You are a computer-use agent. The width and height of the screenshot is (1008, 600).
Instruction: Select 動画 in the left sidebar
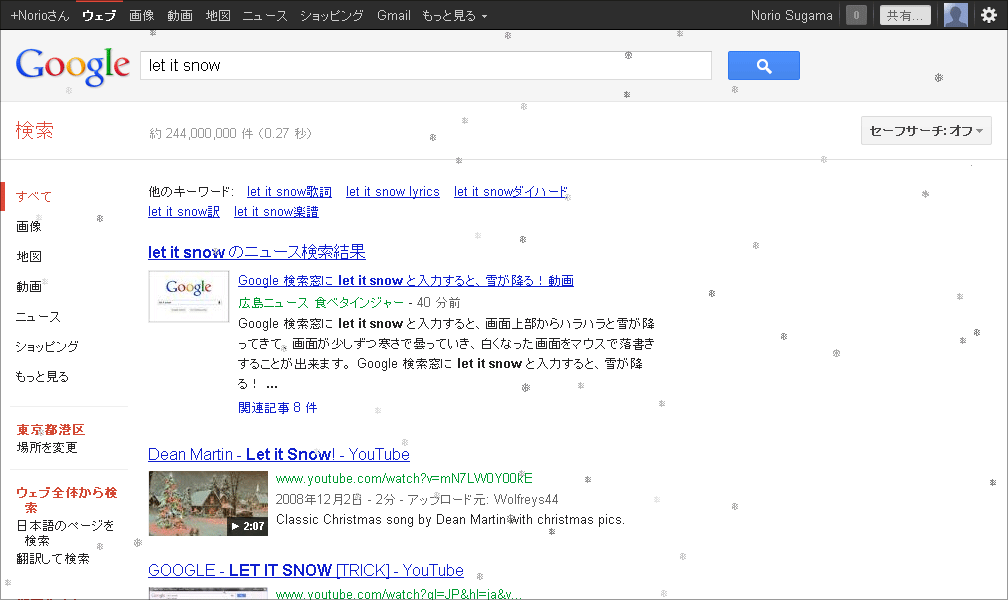click(29, 286)
